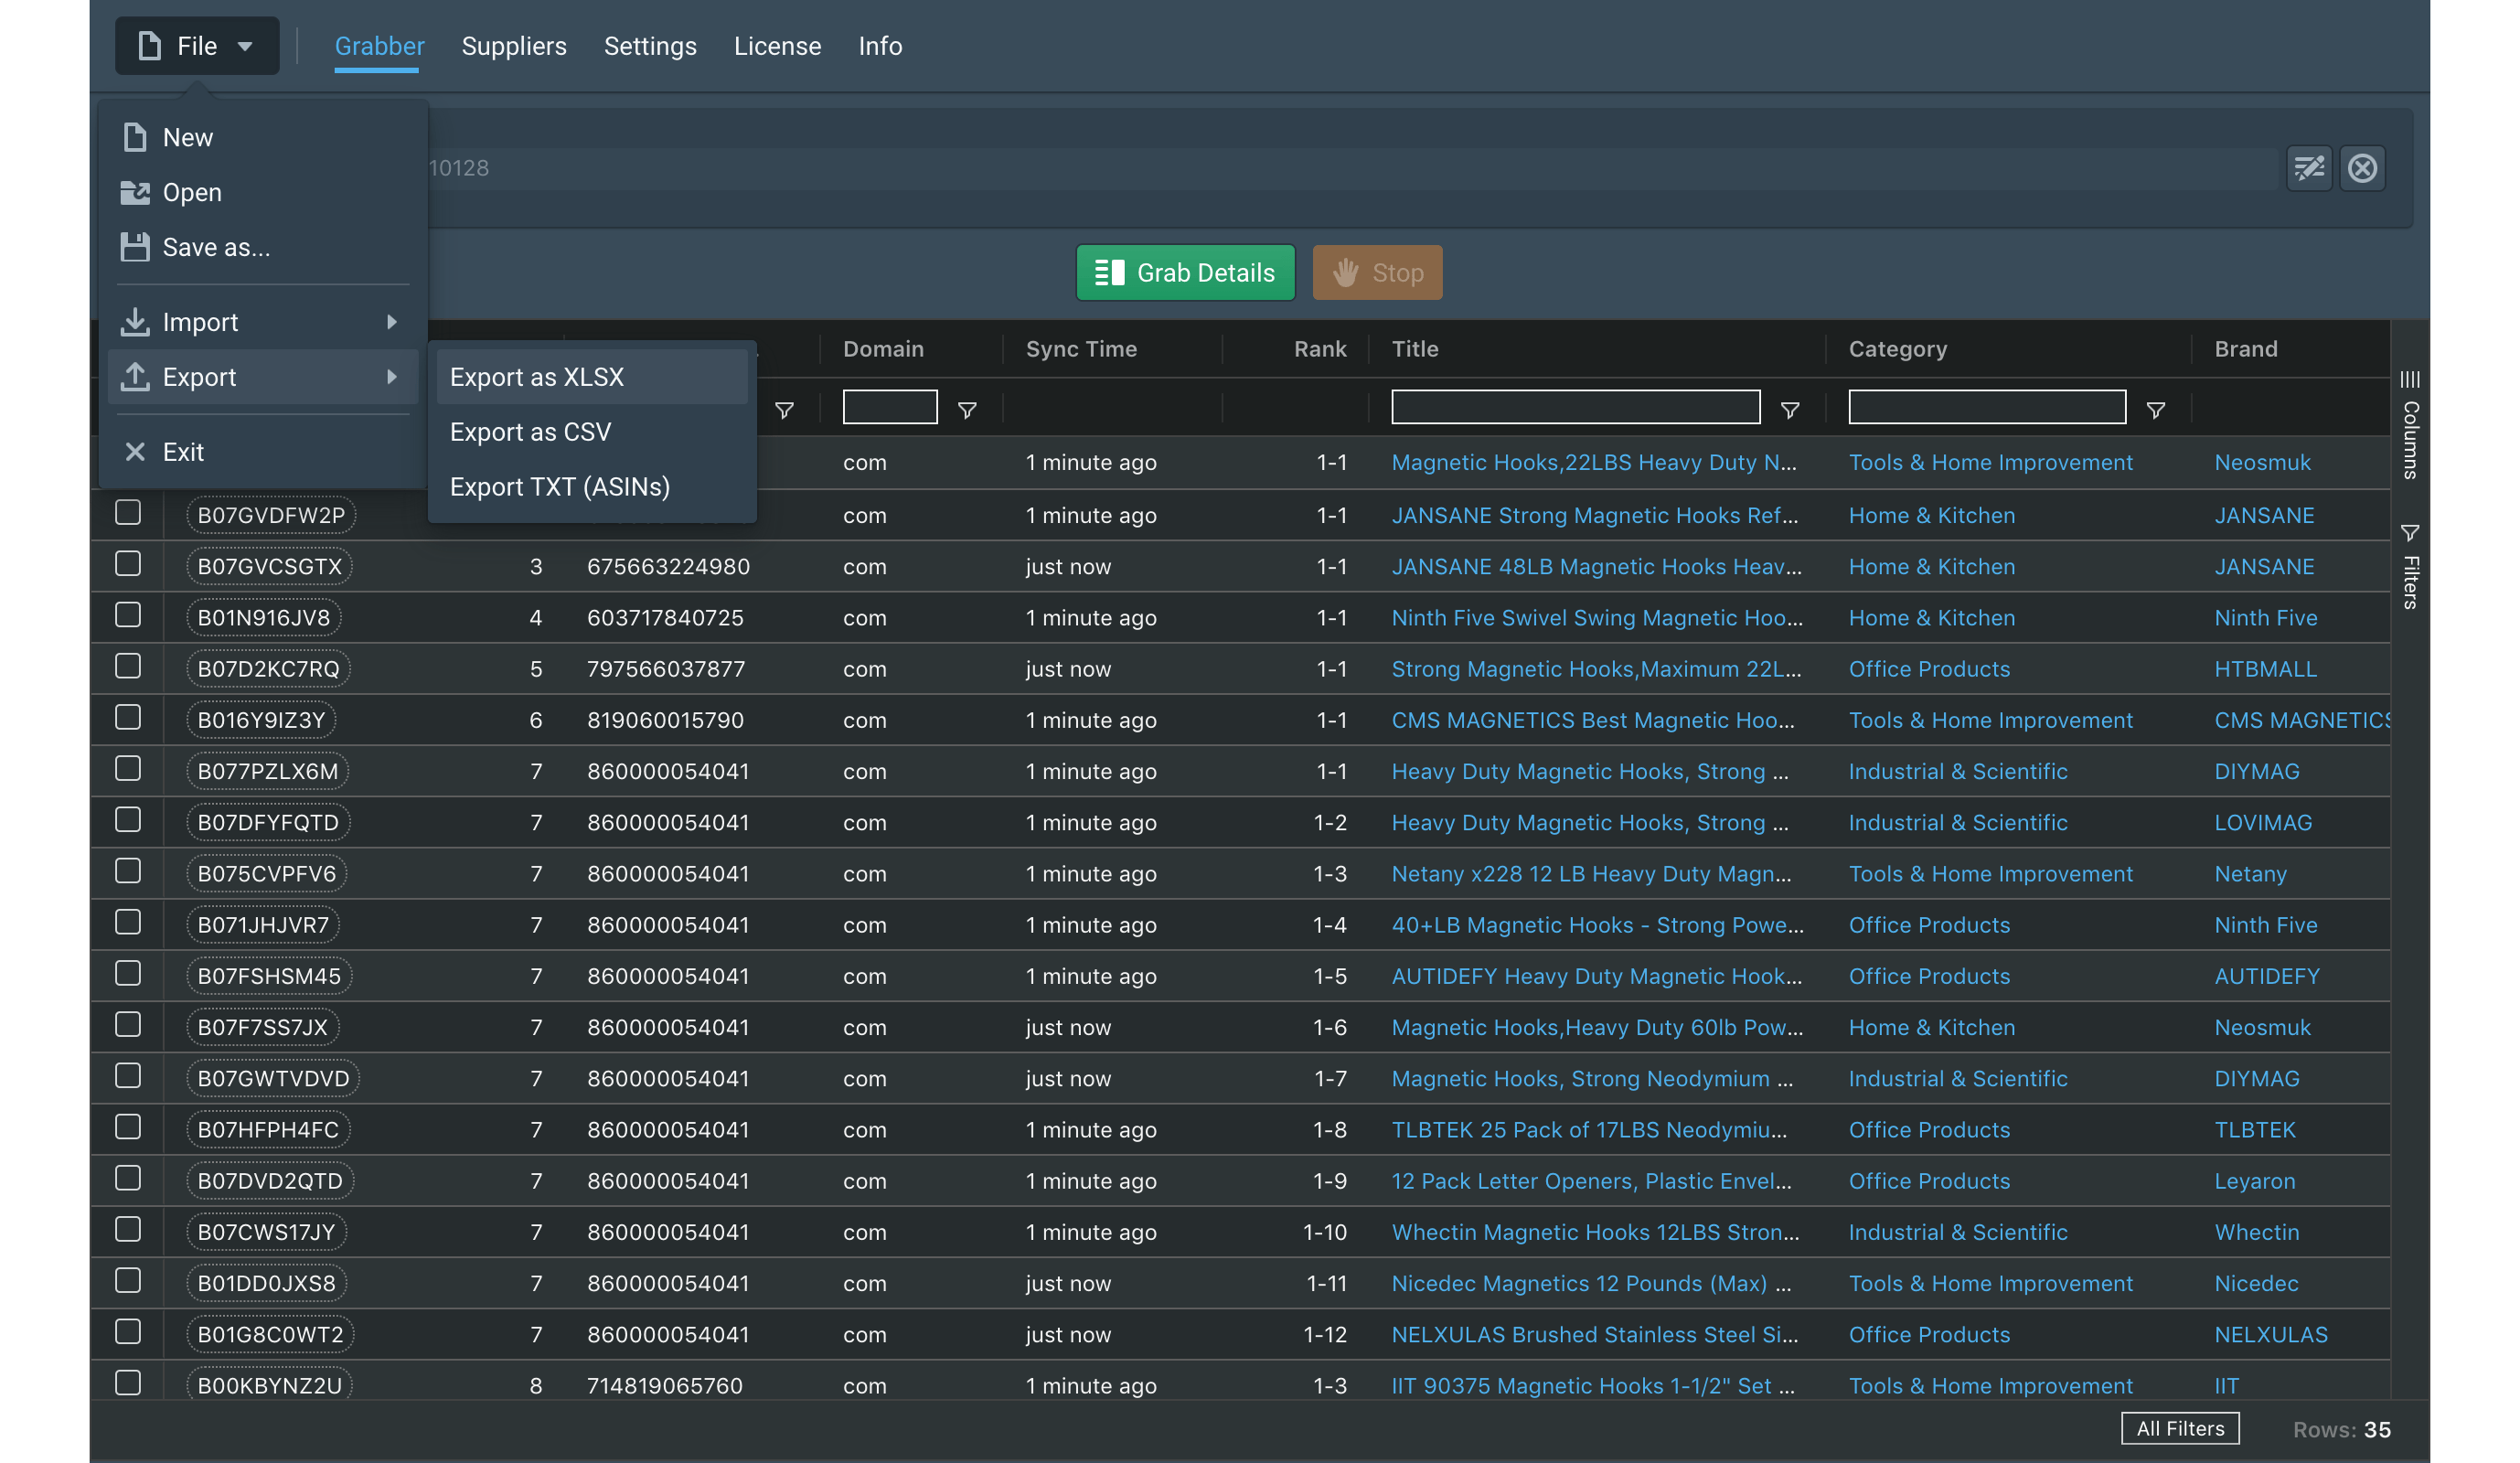Choose New from the File menu
Viewport: 2520px width, 1463px height.
click(x=263, y=137)
